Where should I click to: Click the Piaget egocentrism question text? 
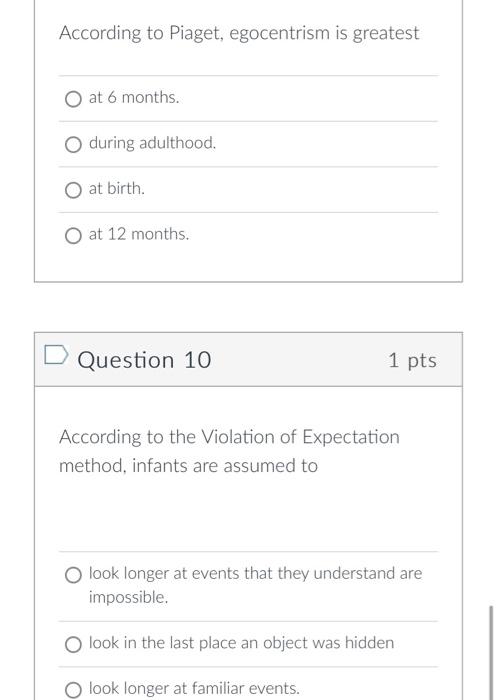[x=239, y=33]
